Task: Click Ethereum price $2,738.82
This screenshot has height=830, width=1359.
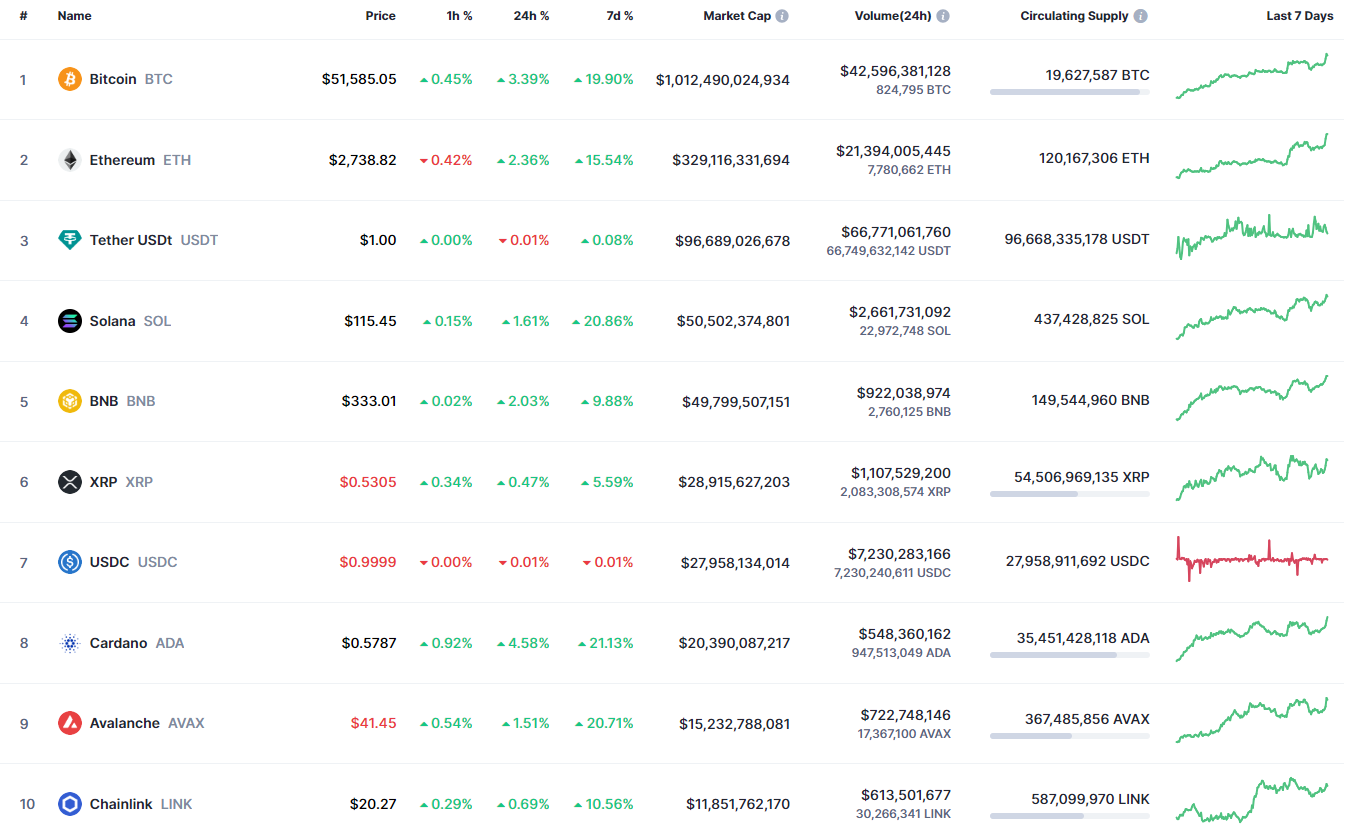Action: pos(362,160)
